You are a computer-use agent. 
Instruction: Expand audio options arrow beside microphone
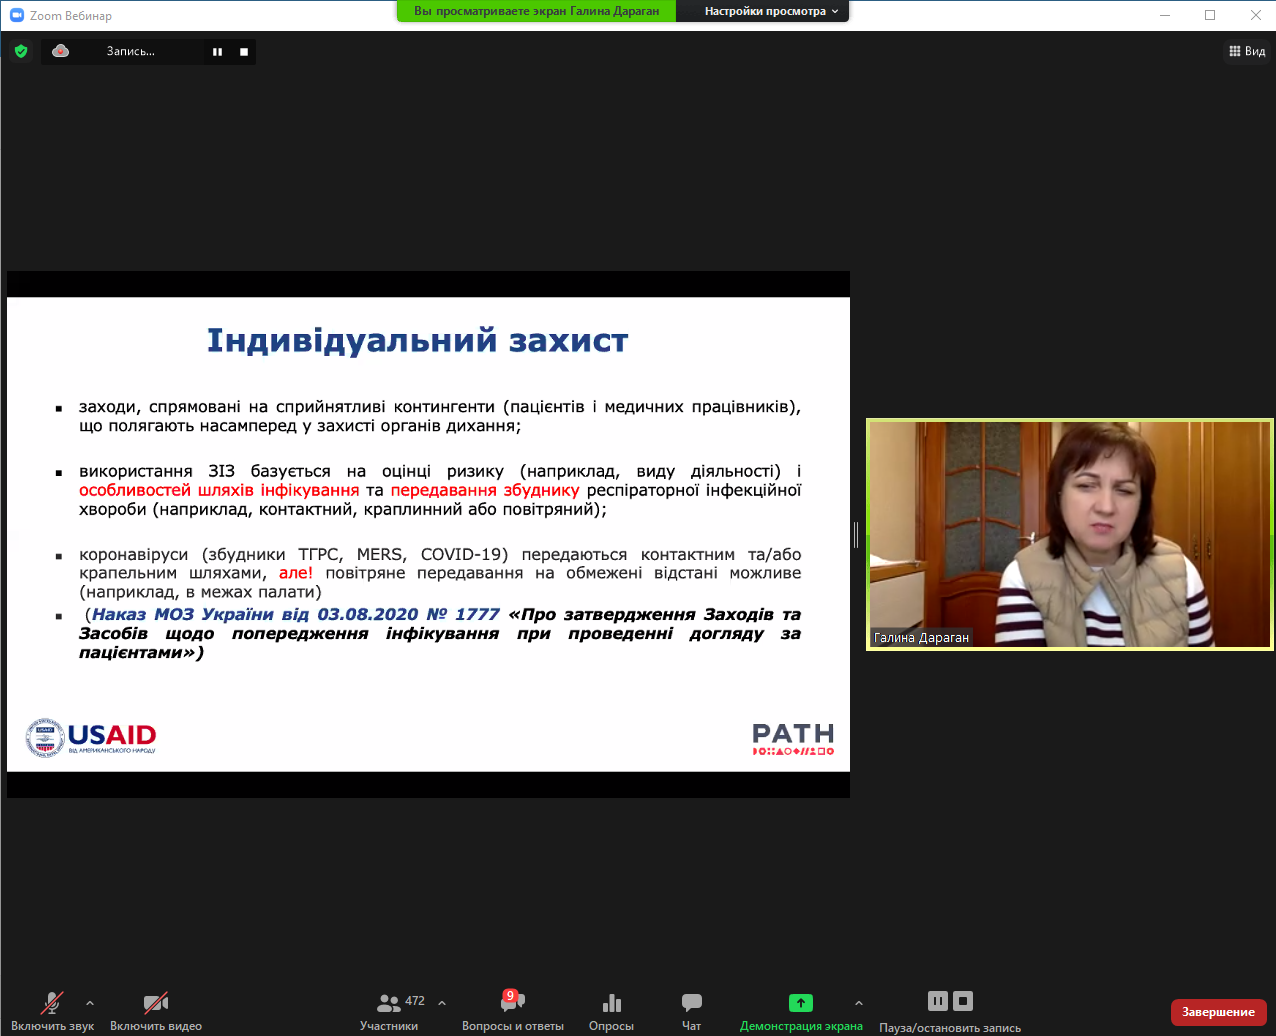[90, 1002]
